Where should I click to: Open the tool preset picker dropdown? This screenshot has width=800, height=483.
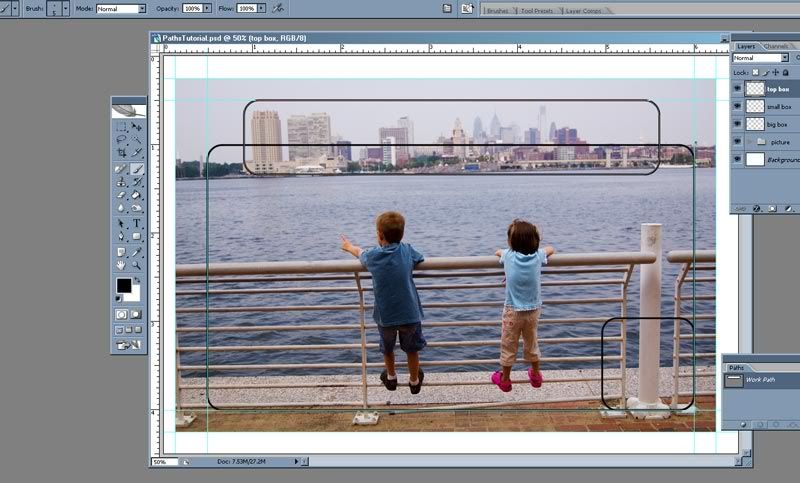point(15,8)
